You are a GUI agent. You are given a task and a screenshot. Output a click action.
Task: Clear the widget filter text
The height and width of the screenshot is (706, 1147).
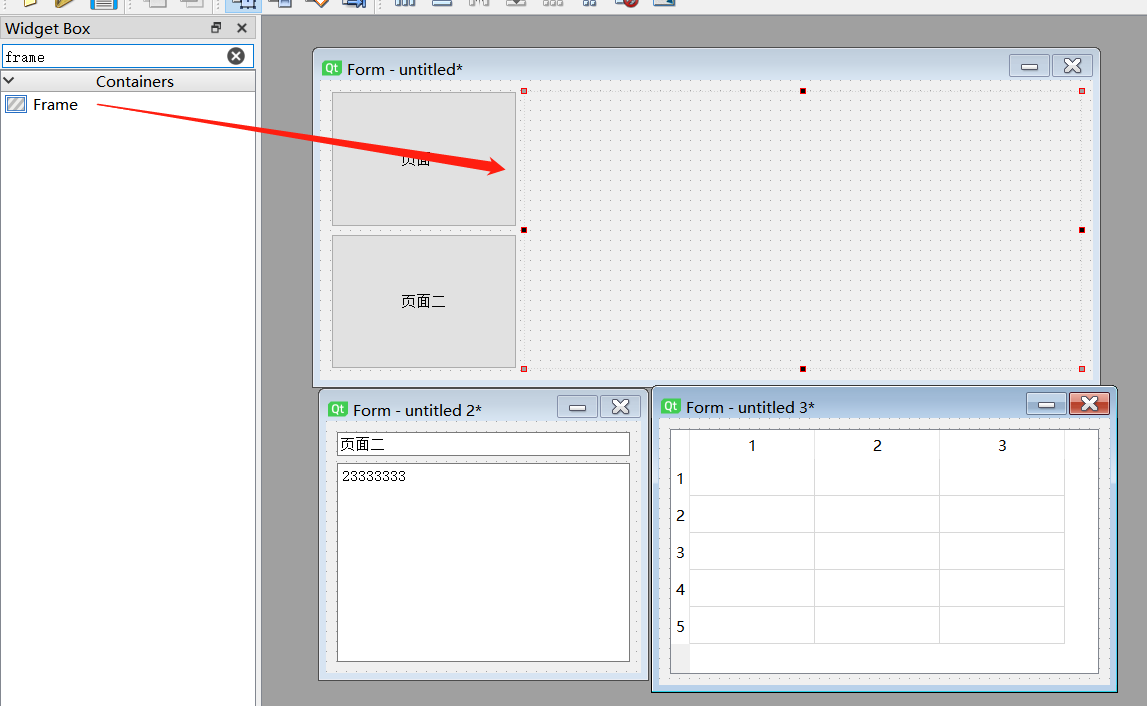[x=236, y=56]
